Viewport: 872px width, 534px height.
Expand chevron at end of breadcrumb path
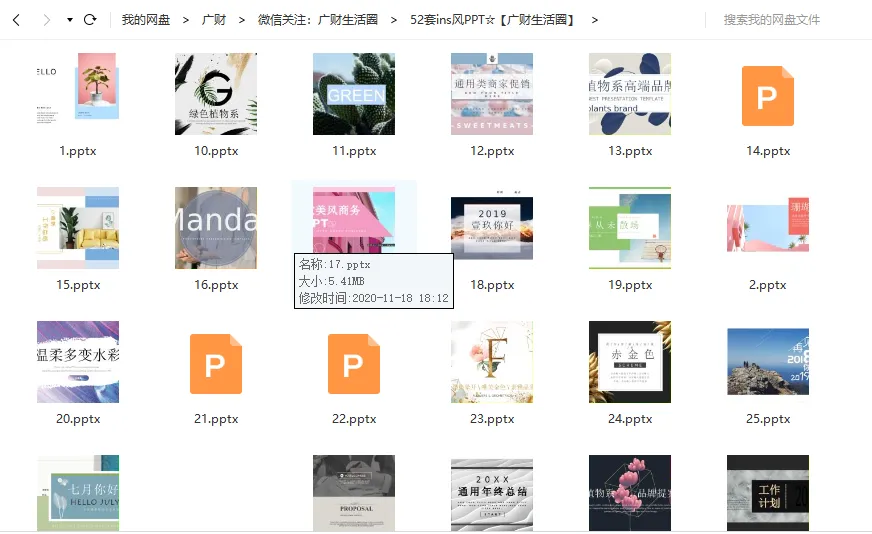[594, 20]
